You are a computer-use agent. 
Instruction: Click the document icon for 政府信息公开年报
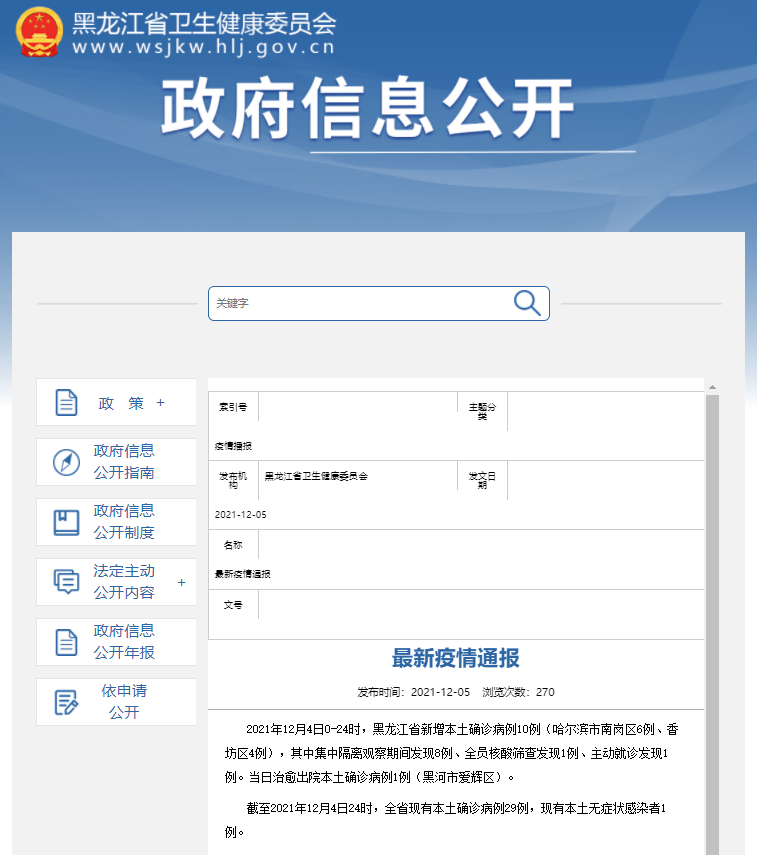coord(66,642)
